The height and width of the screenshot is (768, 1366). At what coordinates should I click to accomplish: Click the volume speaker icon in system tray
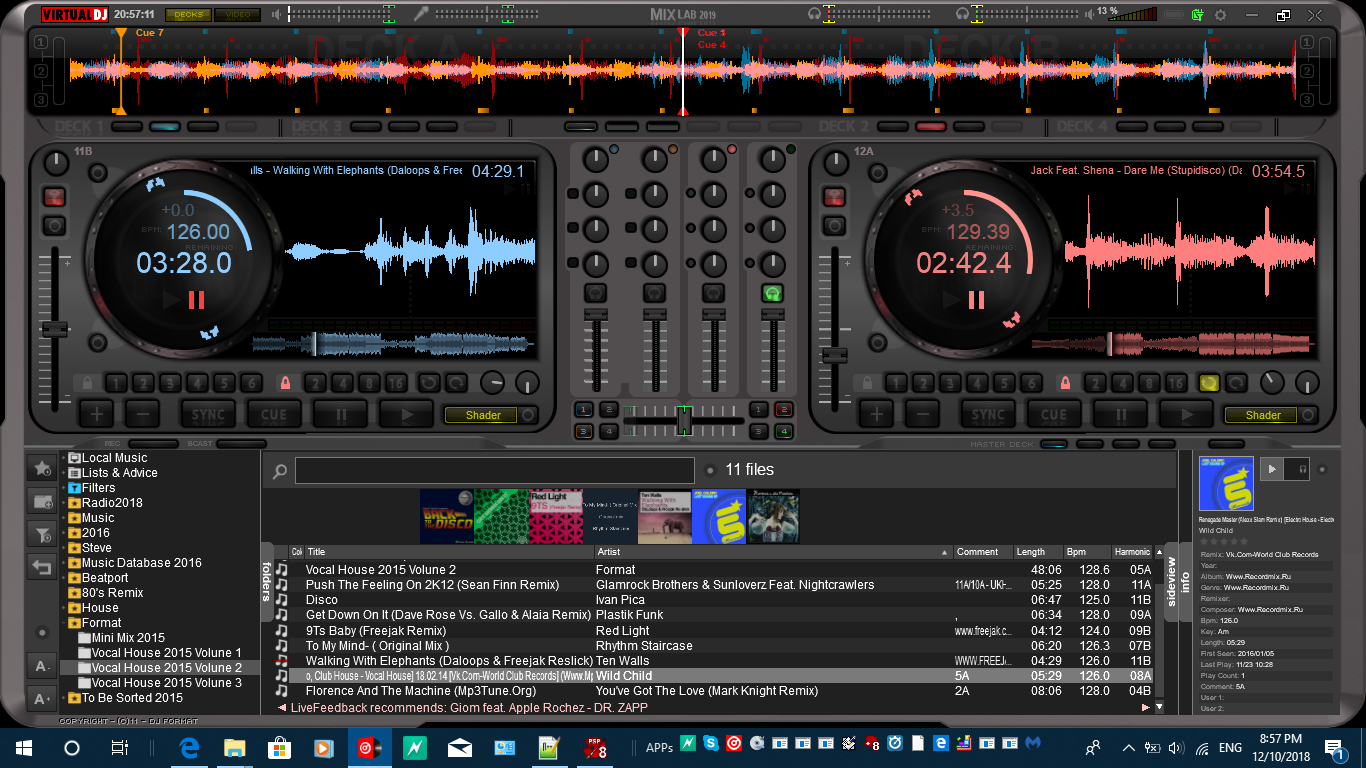[x=1175, y=748]
